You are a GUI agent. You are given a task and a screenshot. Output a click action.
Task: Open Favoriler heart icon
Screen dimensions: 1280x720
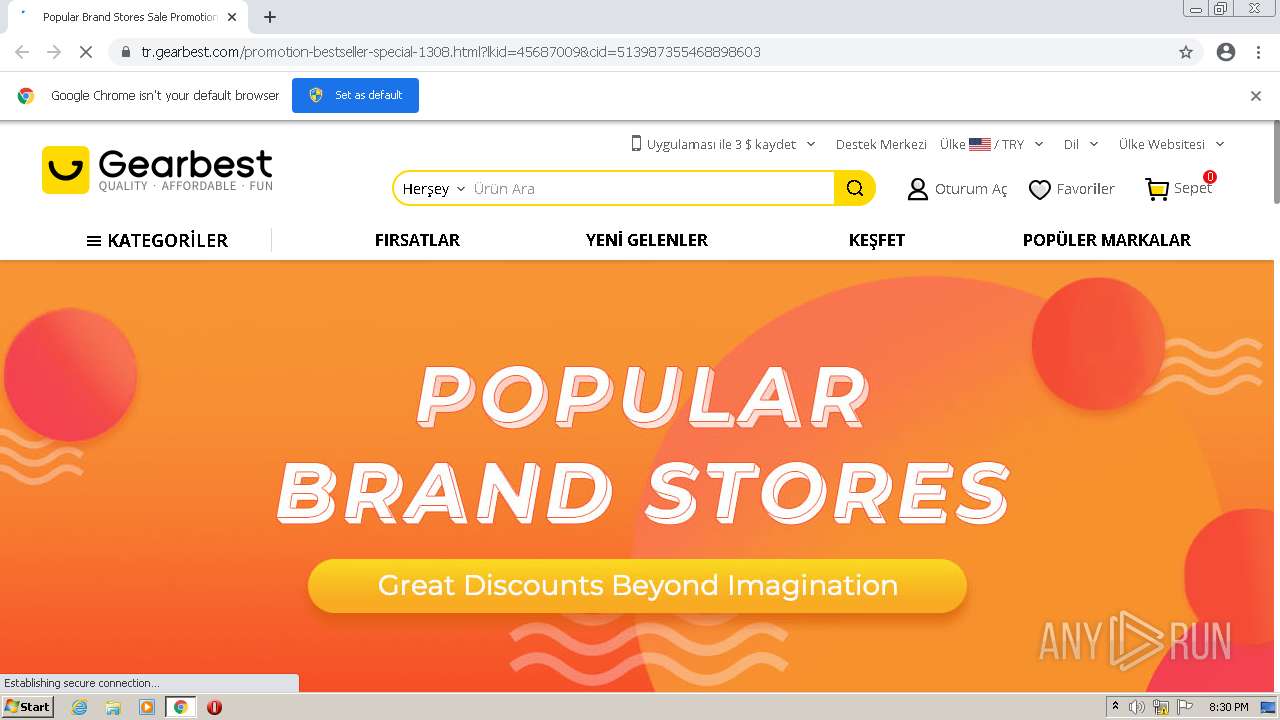click(x=1040, y=189)
